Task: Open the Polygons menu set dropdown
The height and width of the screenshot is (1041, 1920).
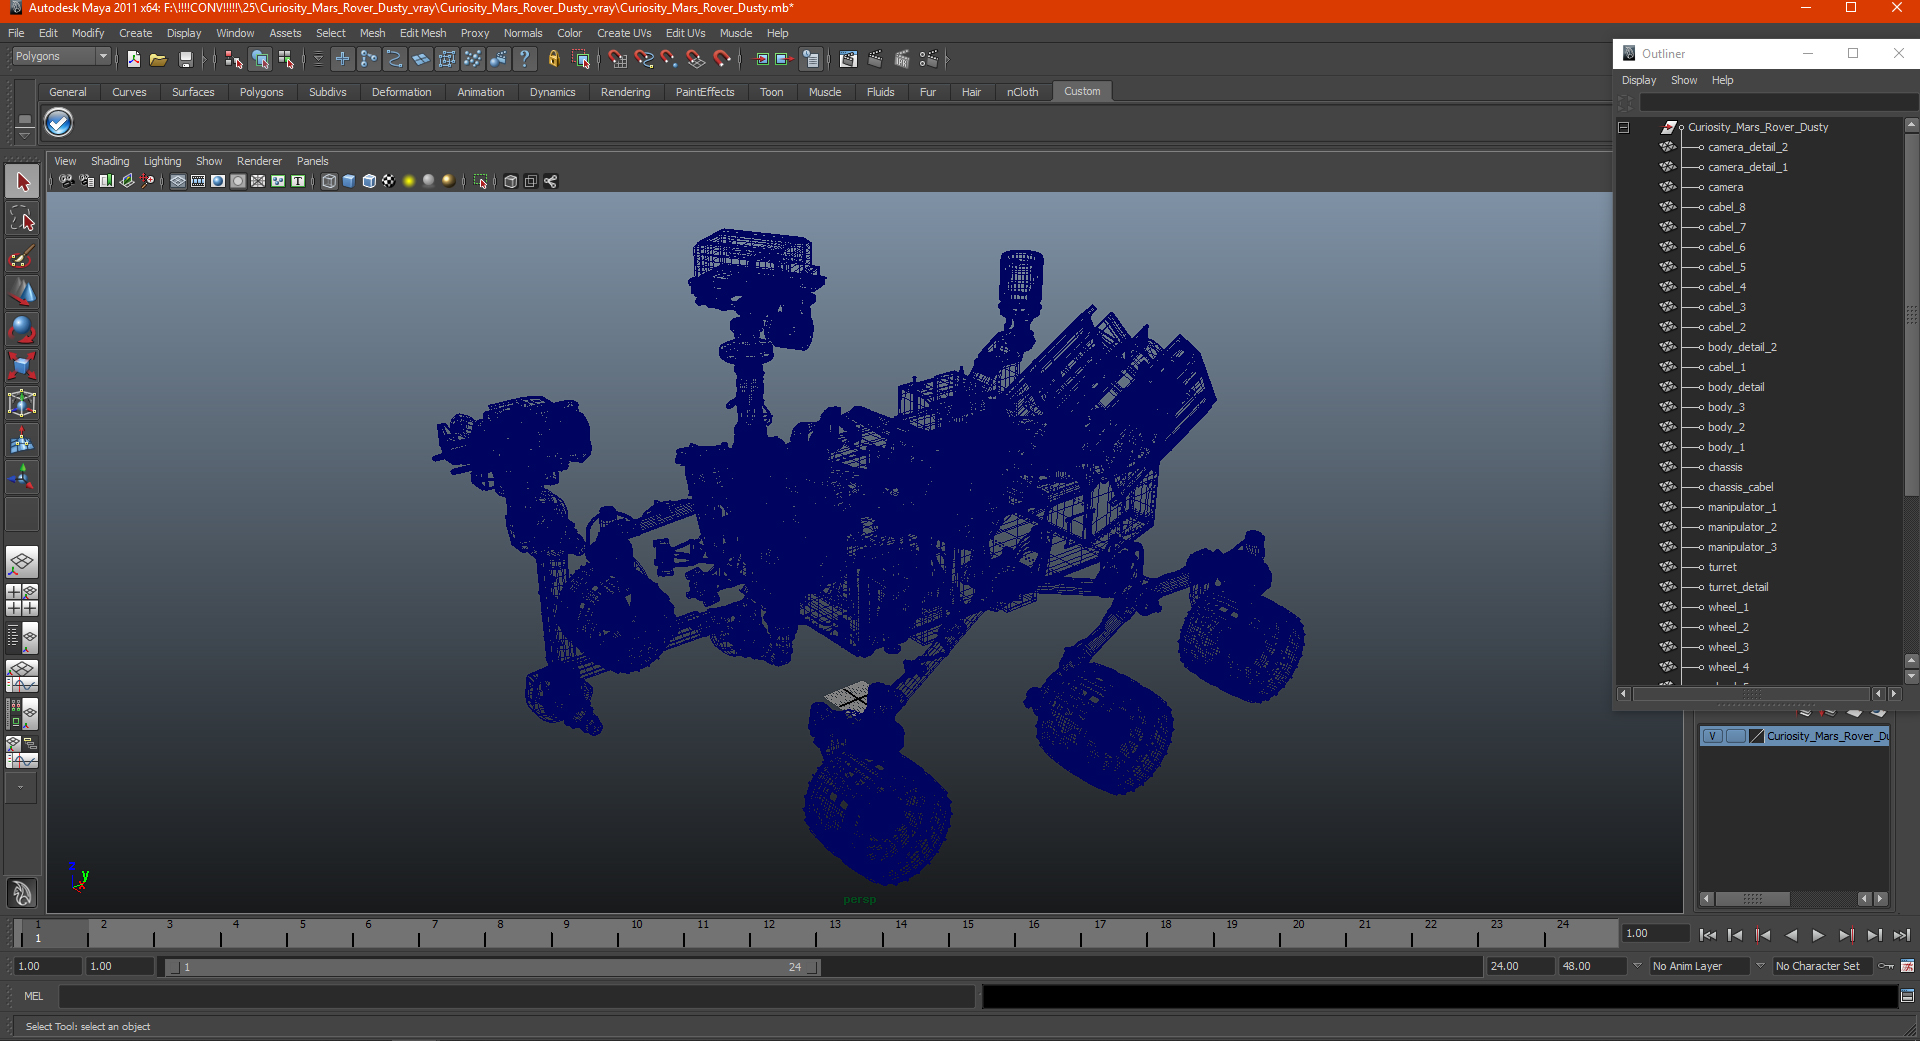Action: (60, 56)
